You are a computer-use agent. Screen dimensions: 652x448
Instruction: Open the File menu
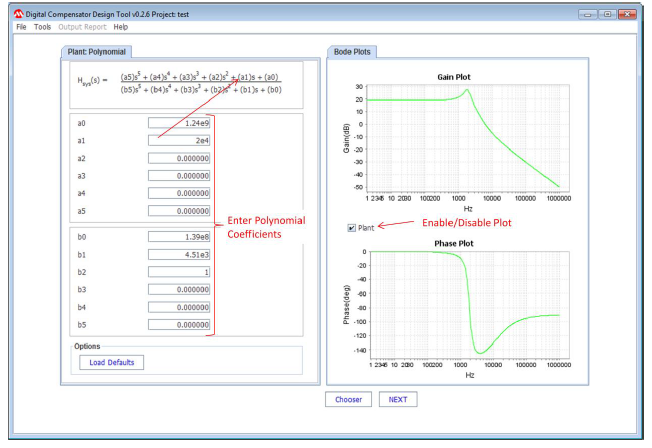(21, 27)
